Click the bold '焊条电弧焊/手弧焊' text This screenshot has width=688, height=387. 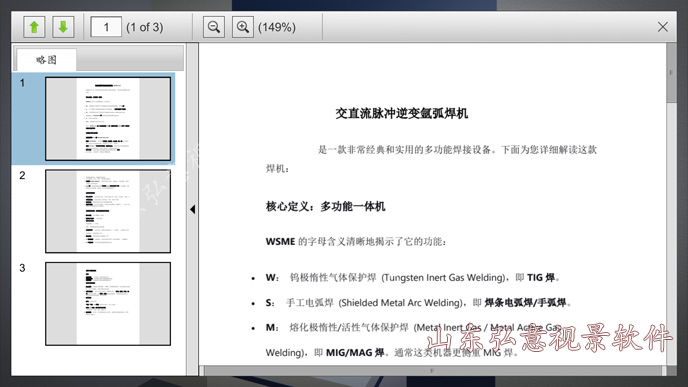525,303
